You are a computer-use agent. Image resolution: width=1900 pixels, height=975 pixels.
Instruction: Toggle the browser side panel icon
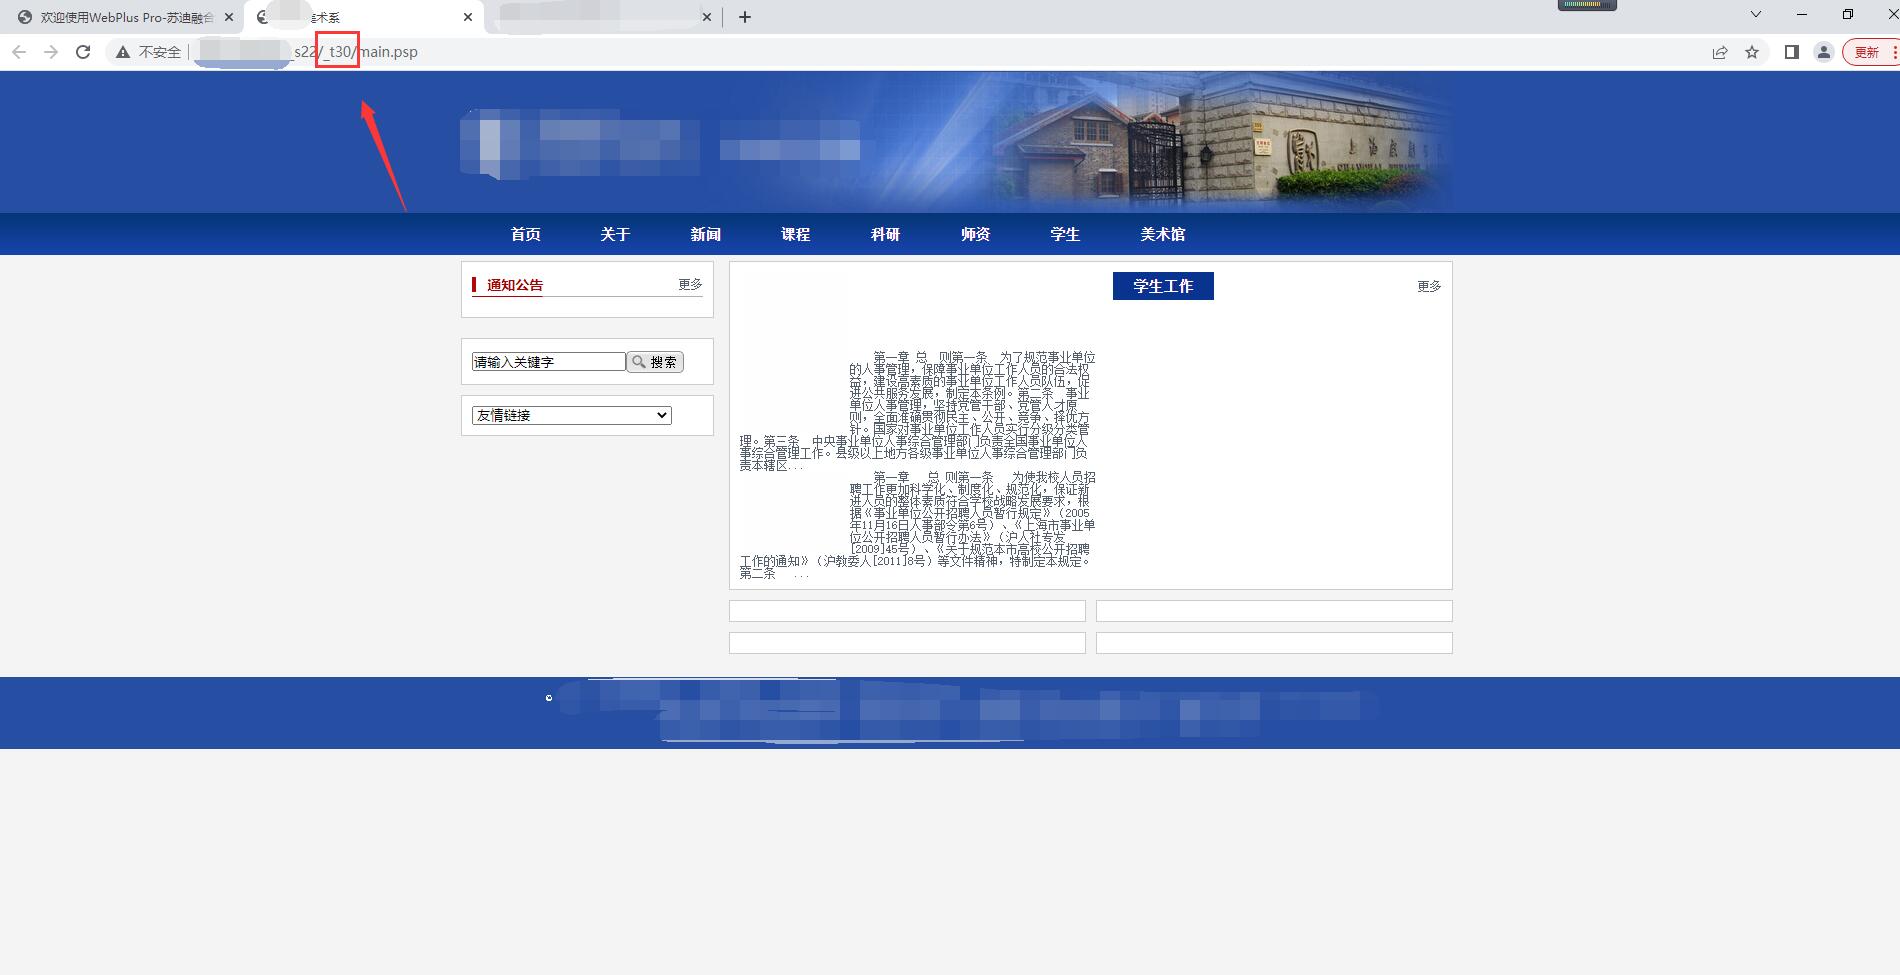[1792, 52]
